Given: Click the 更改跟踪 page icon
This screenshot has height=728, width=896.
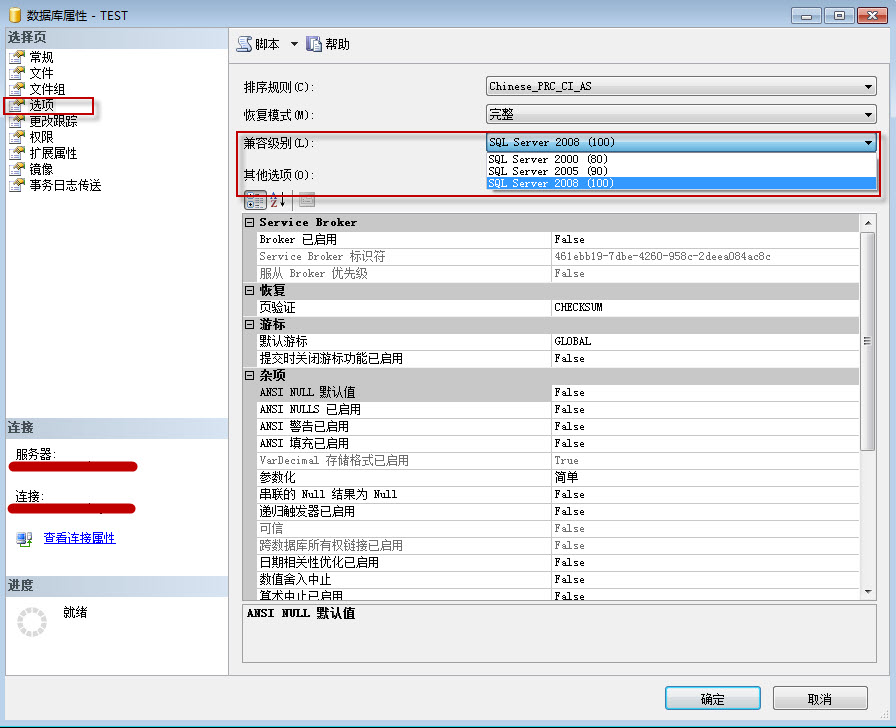Looking at the screenshot, I should pyautogui.click(x=18, y=121).
